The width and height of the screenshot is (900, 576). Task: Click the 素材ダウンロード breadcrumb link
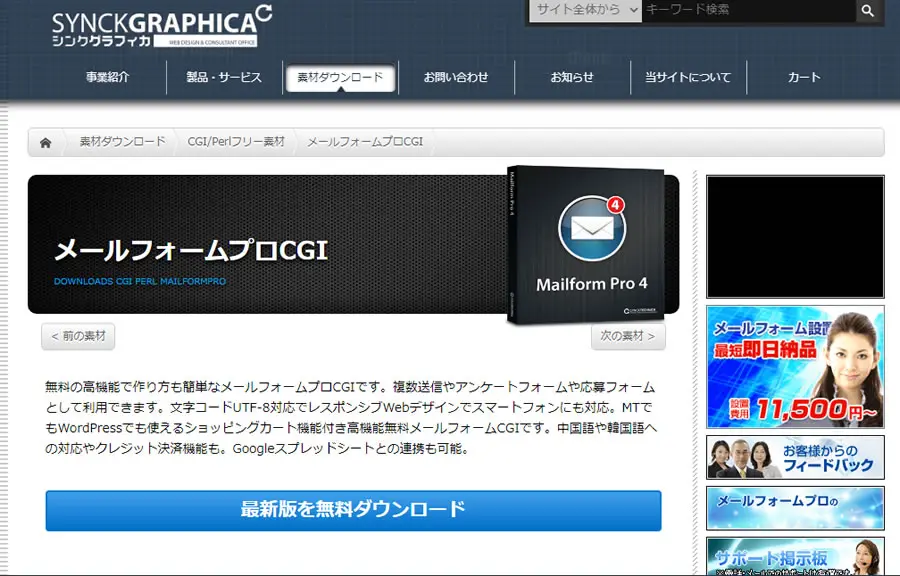122,142
